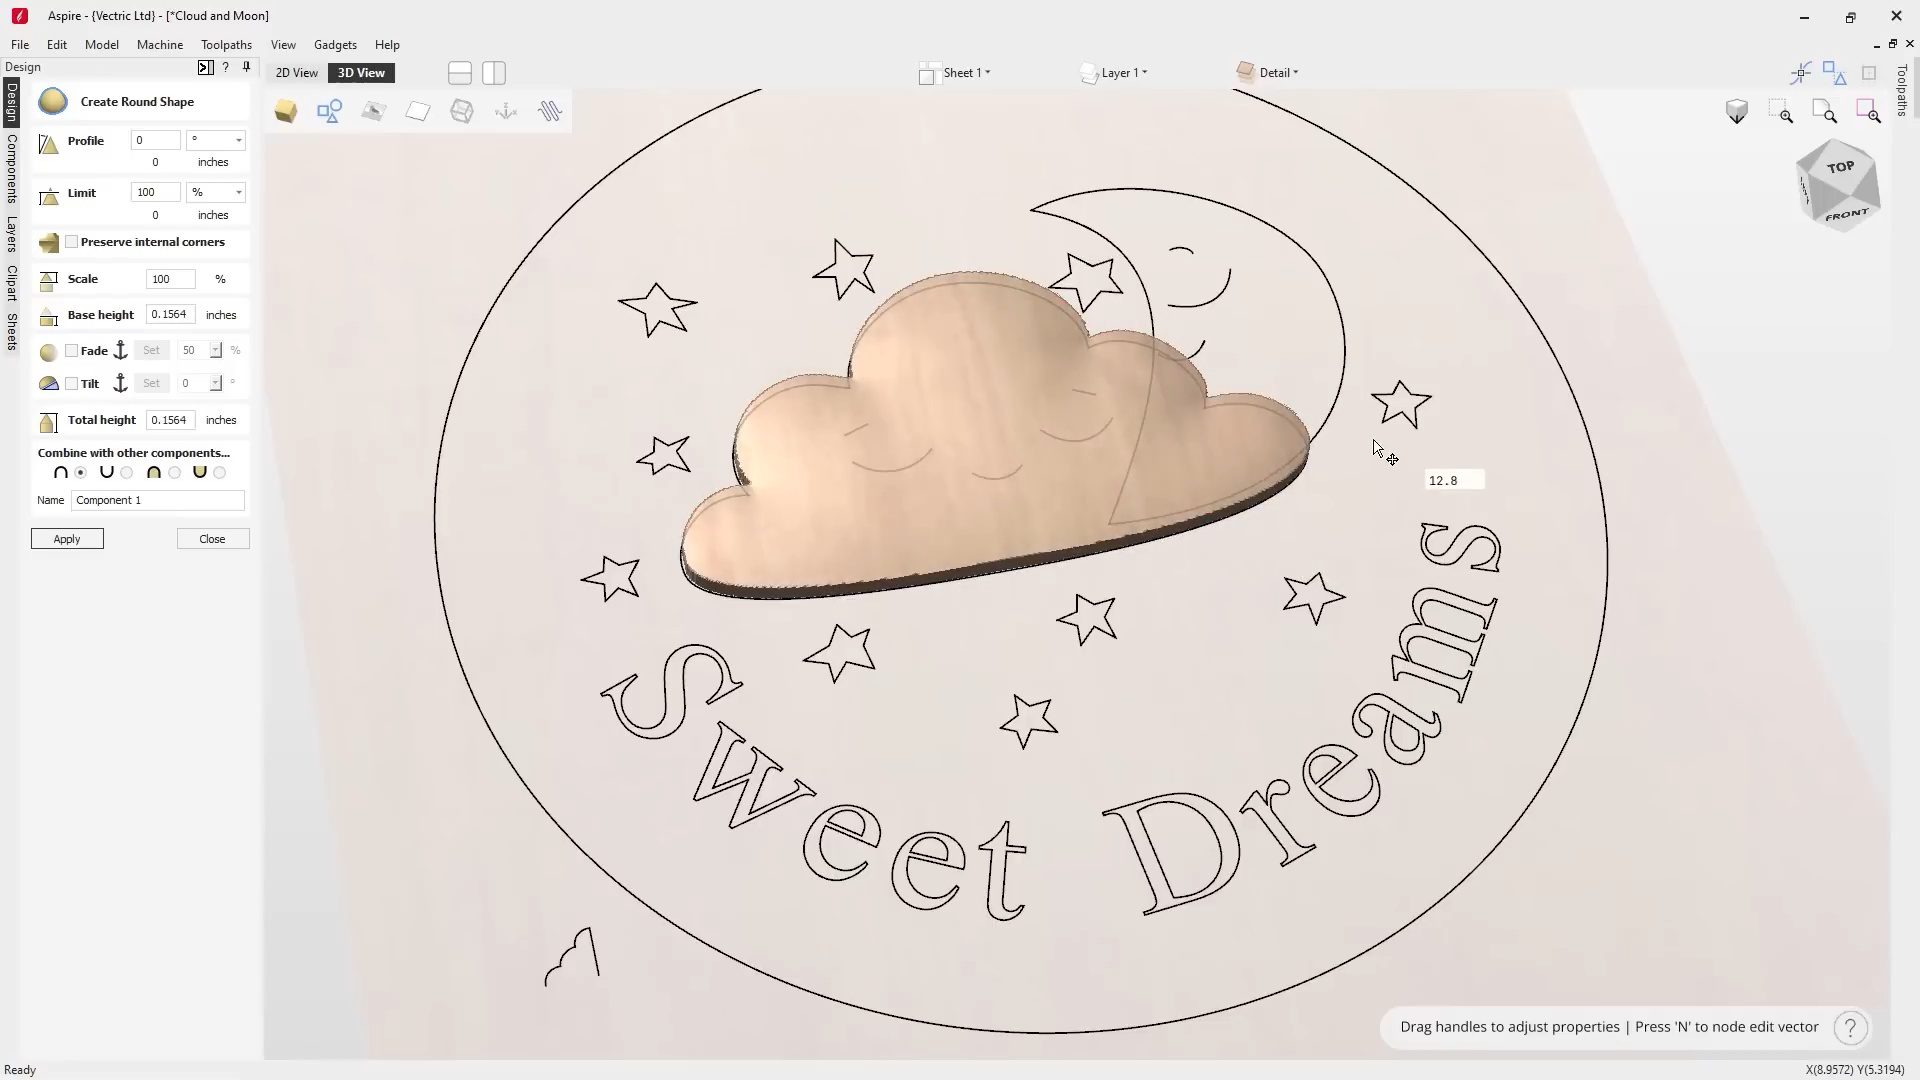The image size is (1920, 1080).
Task: Click the Close button in the panel
Action: pos(212,539)
